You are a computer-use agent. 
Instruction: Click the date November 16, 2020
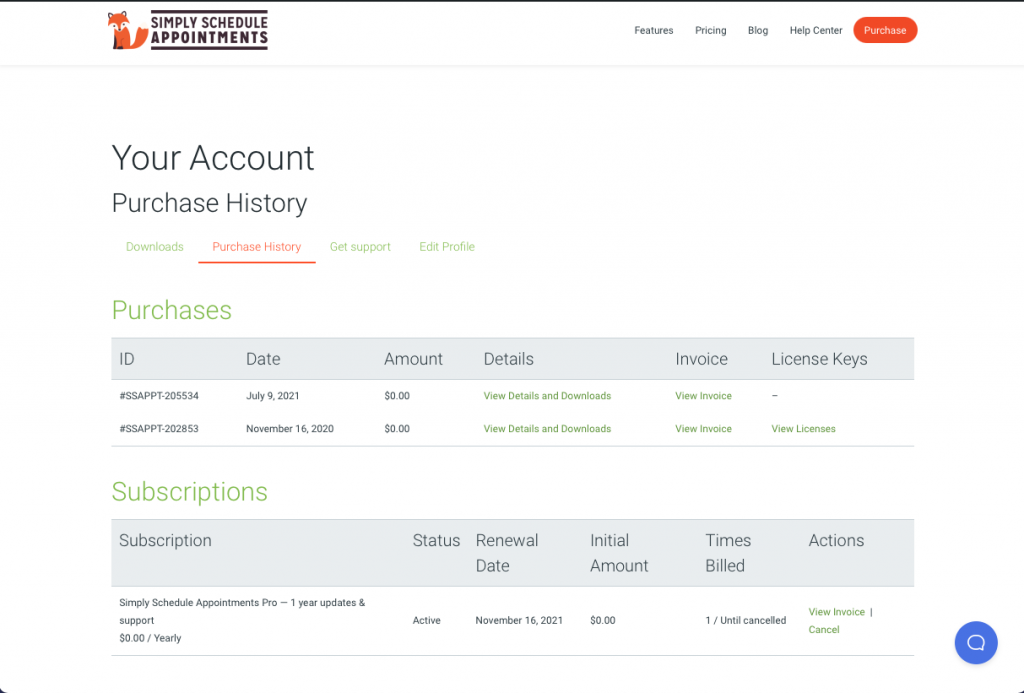[289, 429]
